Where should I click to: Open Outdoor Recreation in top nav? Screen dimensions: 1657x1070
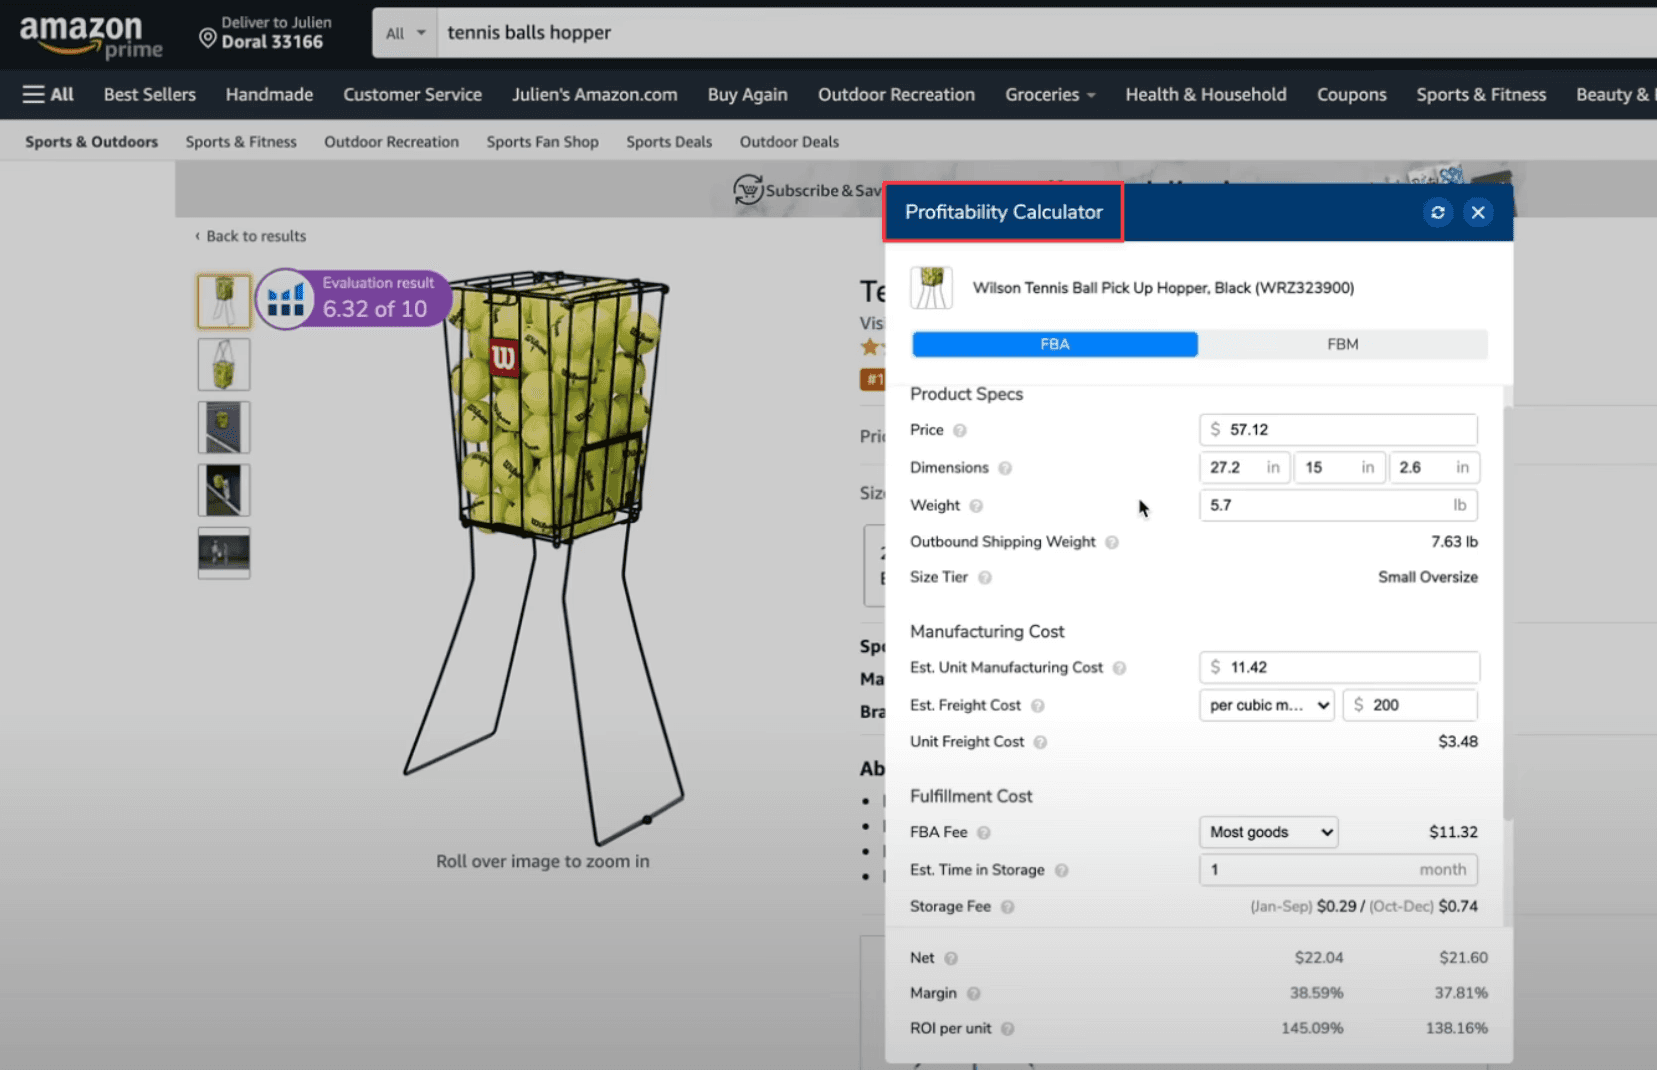[x=896, y=94]
